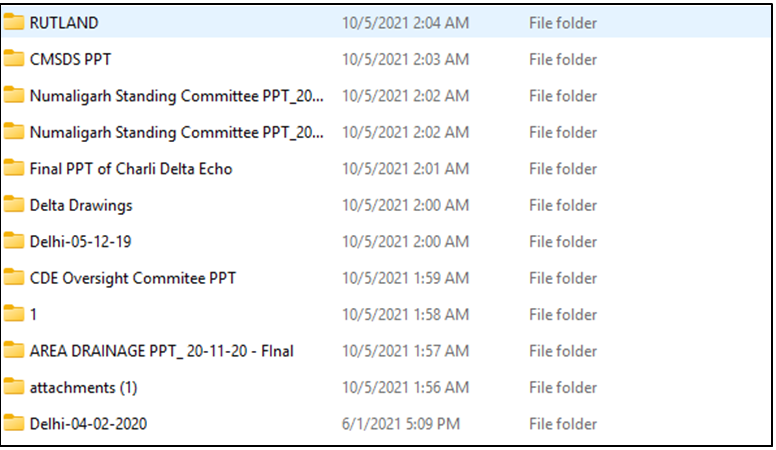Click File folder type of attachments (1) row

[563, 387]
